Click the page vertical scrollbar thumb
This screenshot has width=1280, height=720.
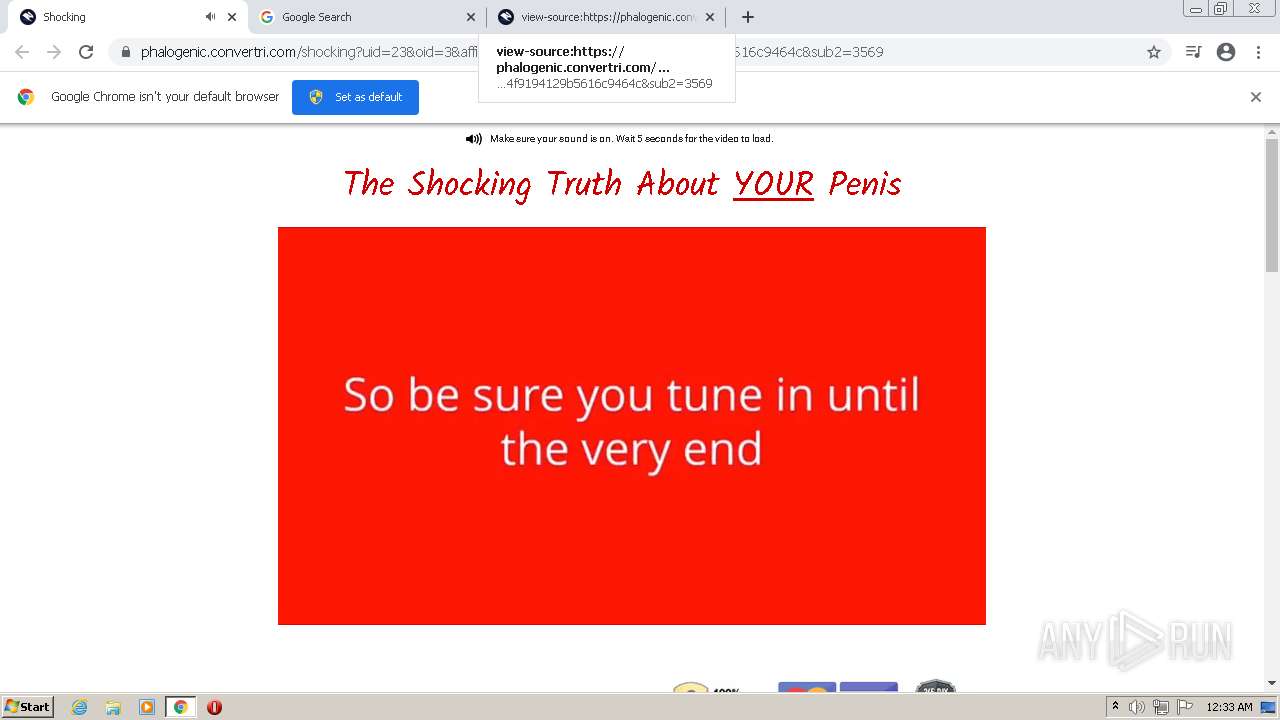1272,205
